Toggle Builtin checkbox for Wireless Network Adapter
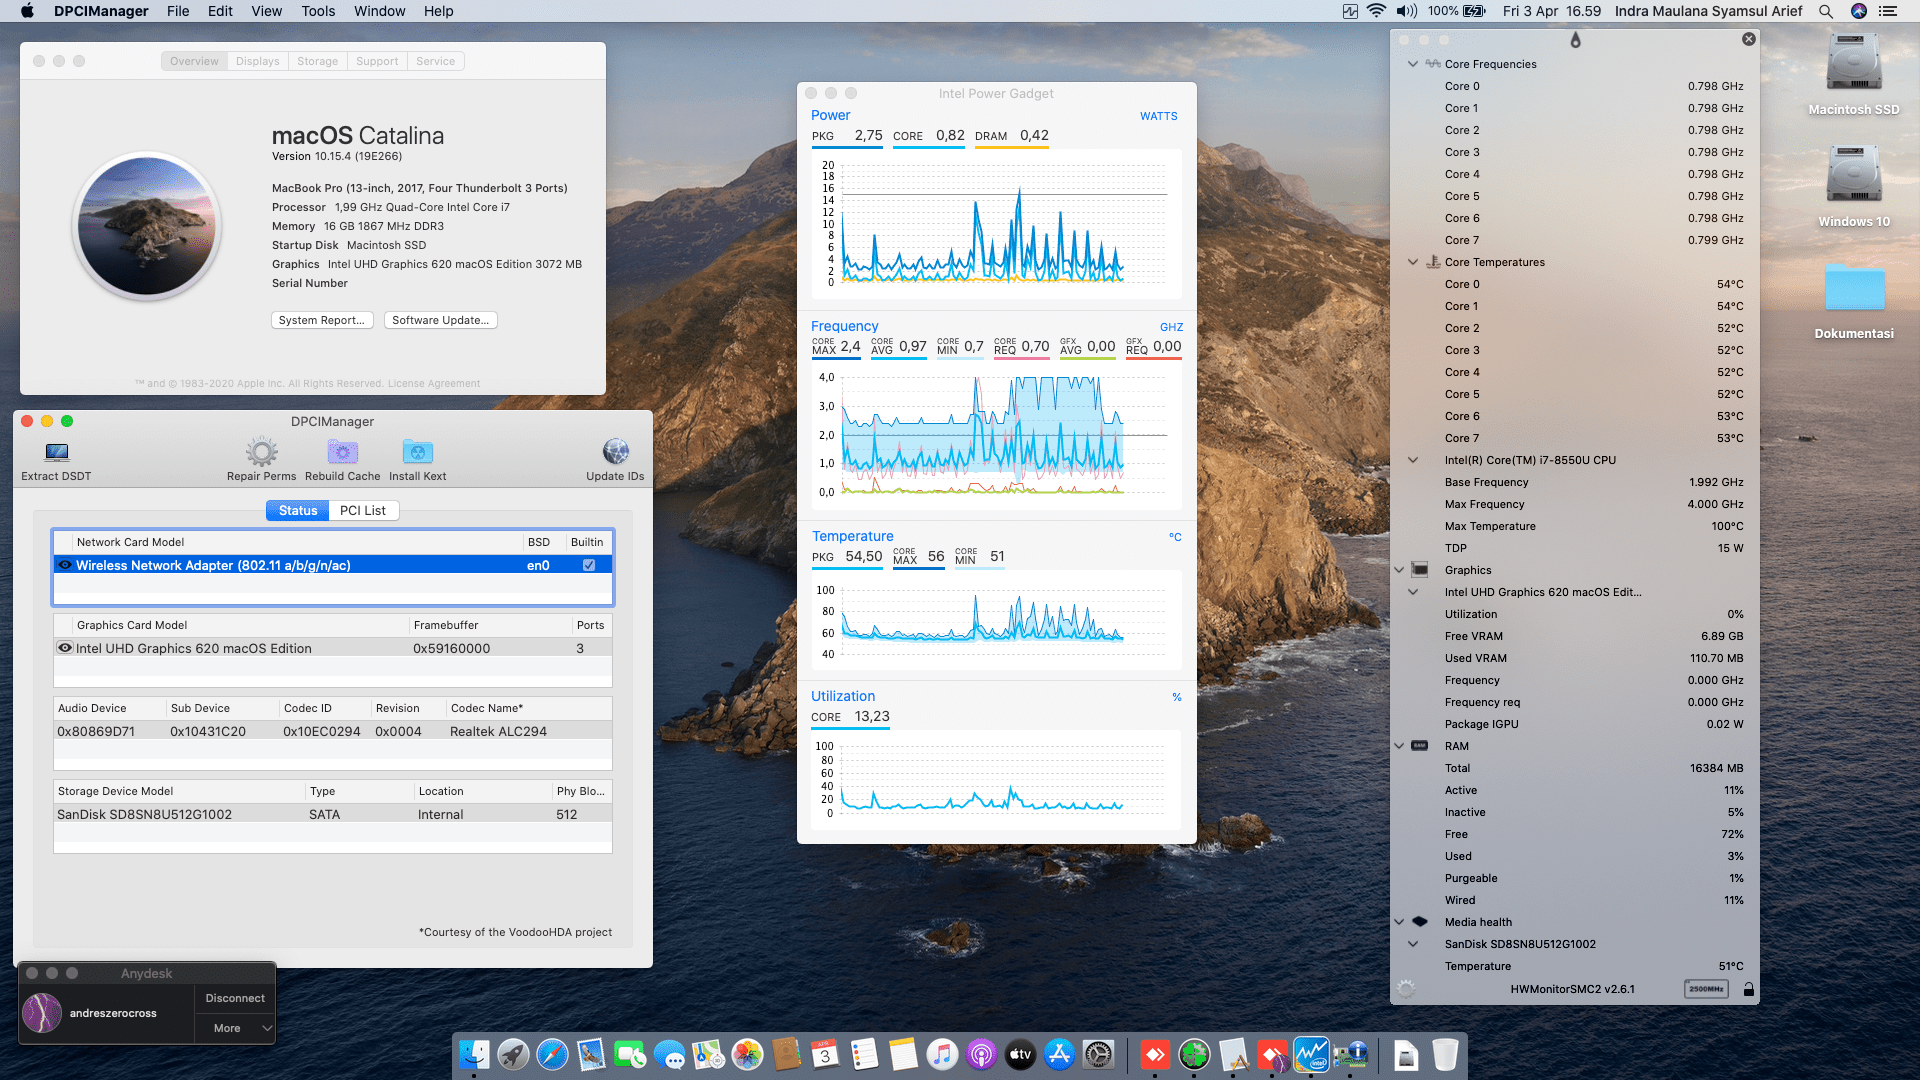 [589, 565]
